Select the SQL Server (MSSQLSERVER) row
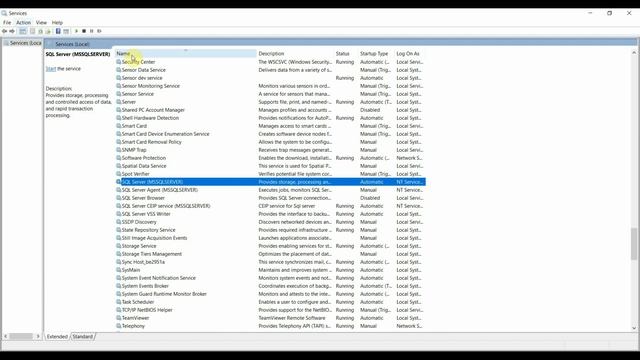The image size is (640, 360). (270, 182)
